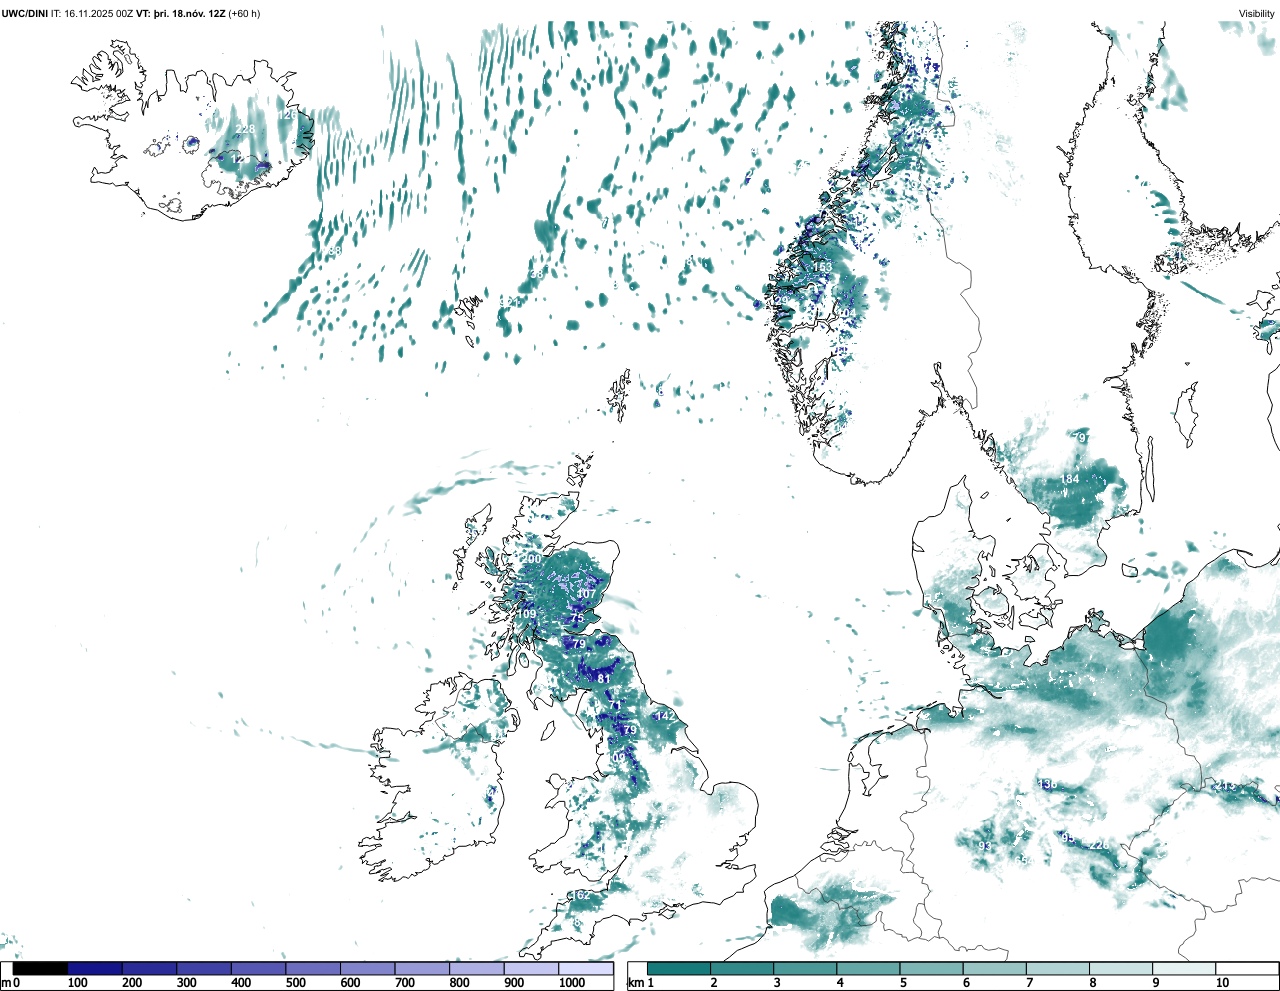
Task: Choose the 700–800 m legend segment
Action: [x=422, y=968]
